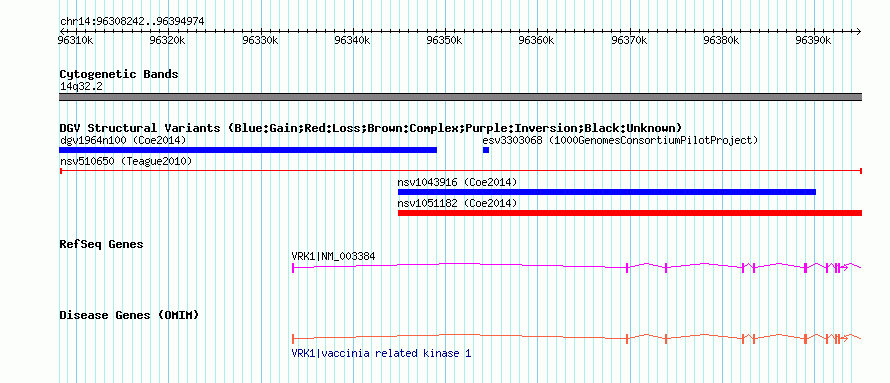Click the 96330k ruler tick label

[261, 41]
